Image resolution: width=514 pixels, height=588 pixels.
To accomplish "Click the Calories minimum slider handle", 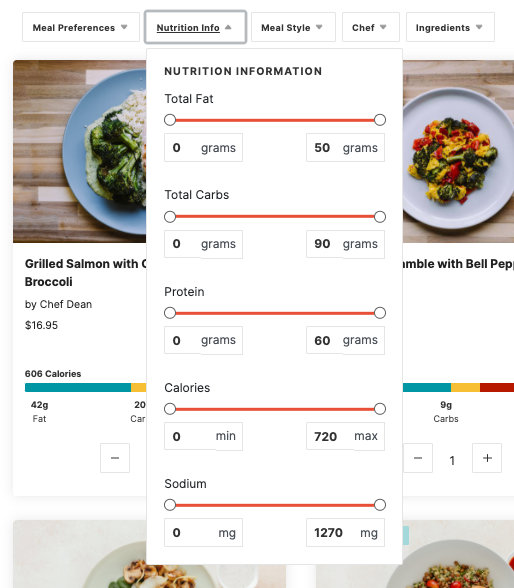I will pos(170,409).
